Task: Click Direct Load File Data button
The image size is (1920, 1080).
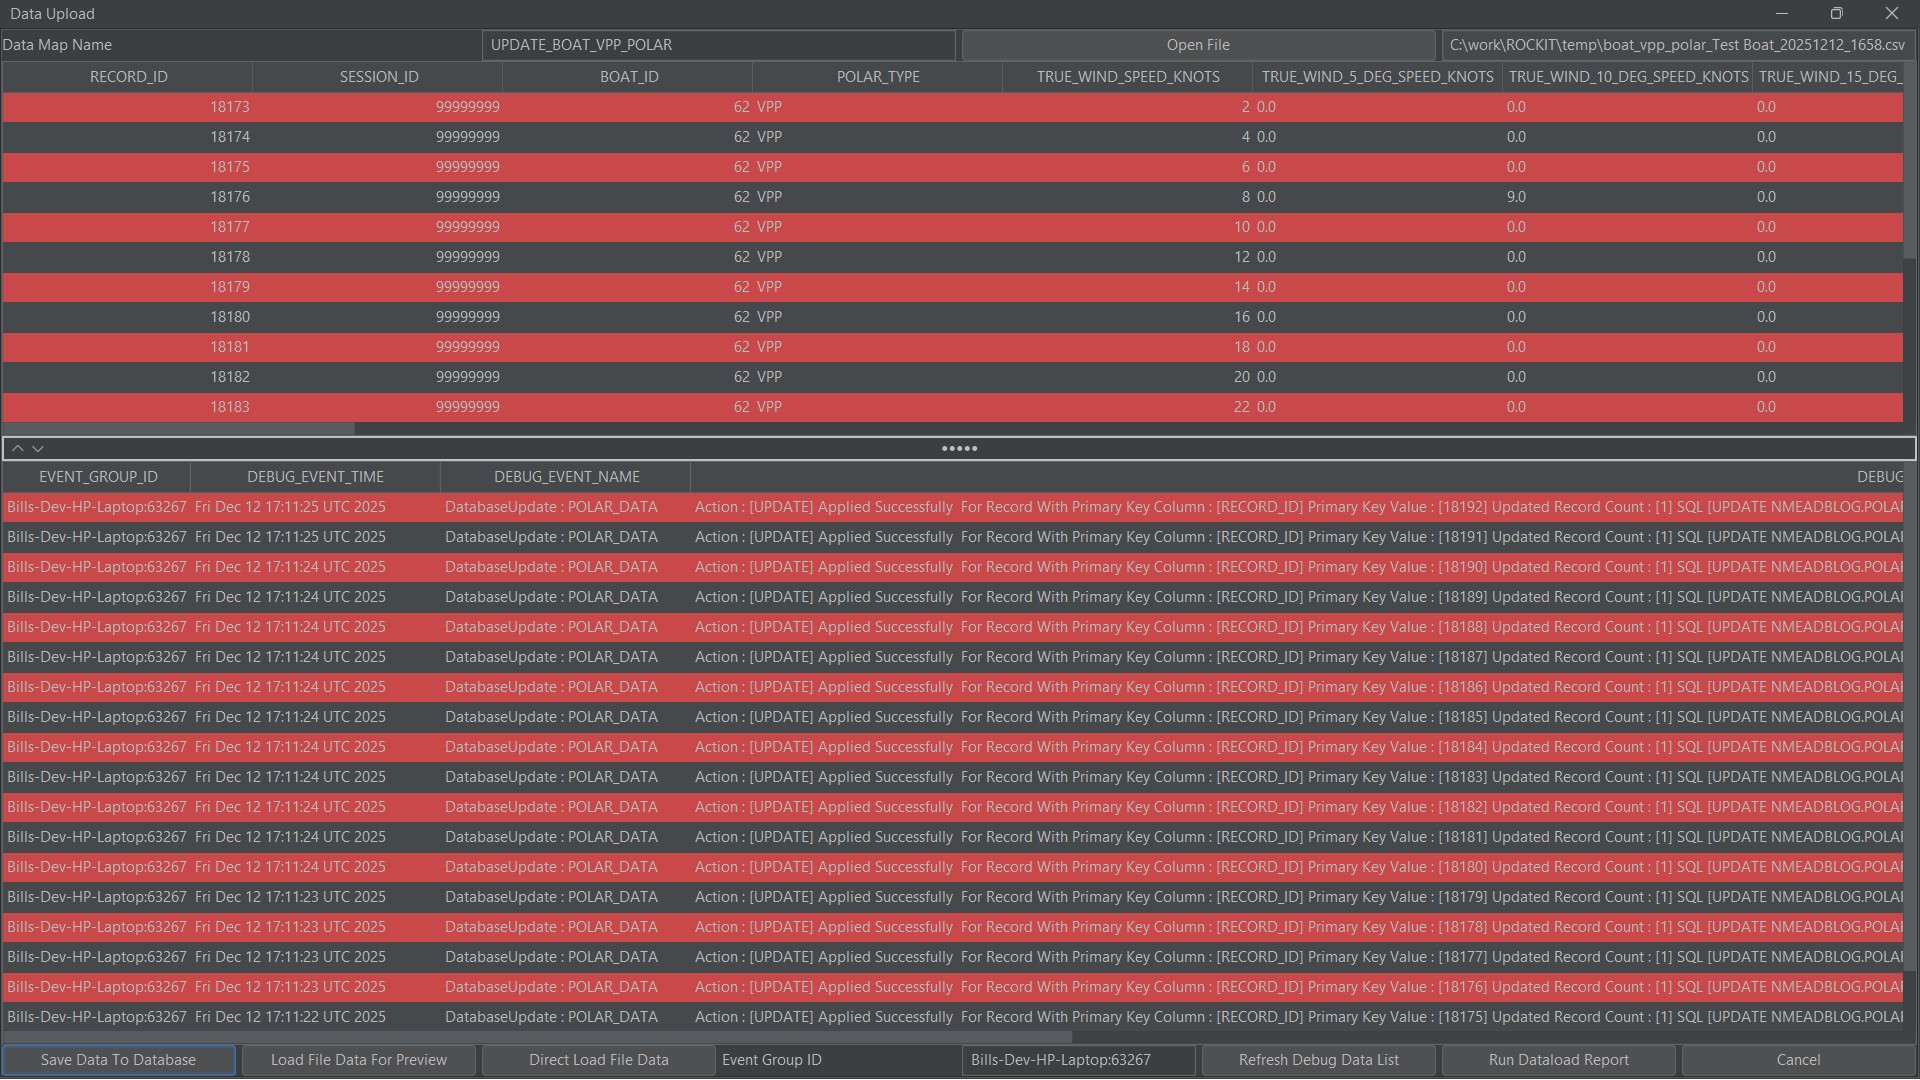Action: 598,1060
